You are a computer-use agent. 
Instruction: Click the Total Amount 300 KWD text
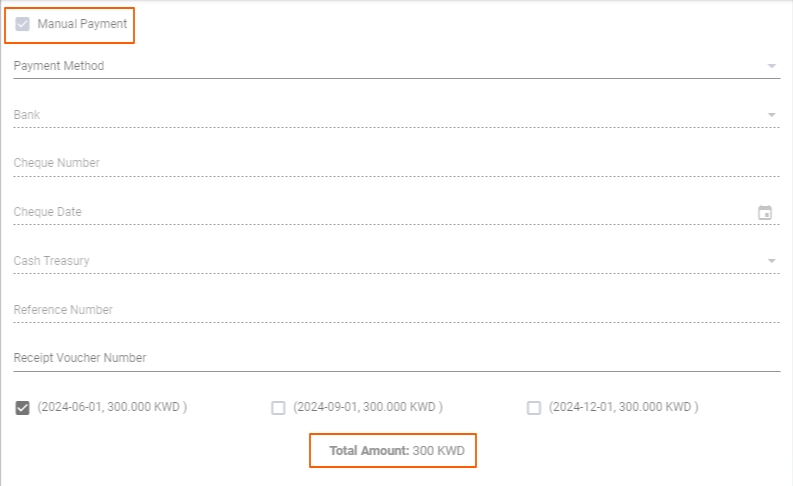[397, 451]
